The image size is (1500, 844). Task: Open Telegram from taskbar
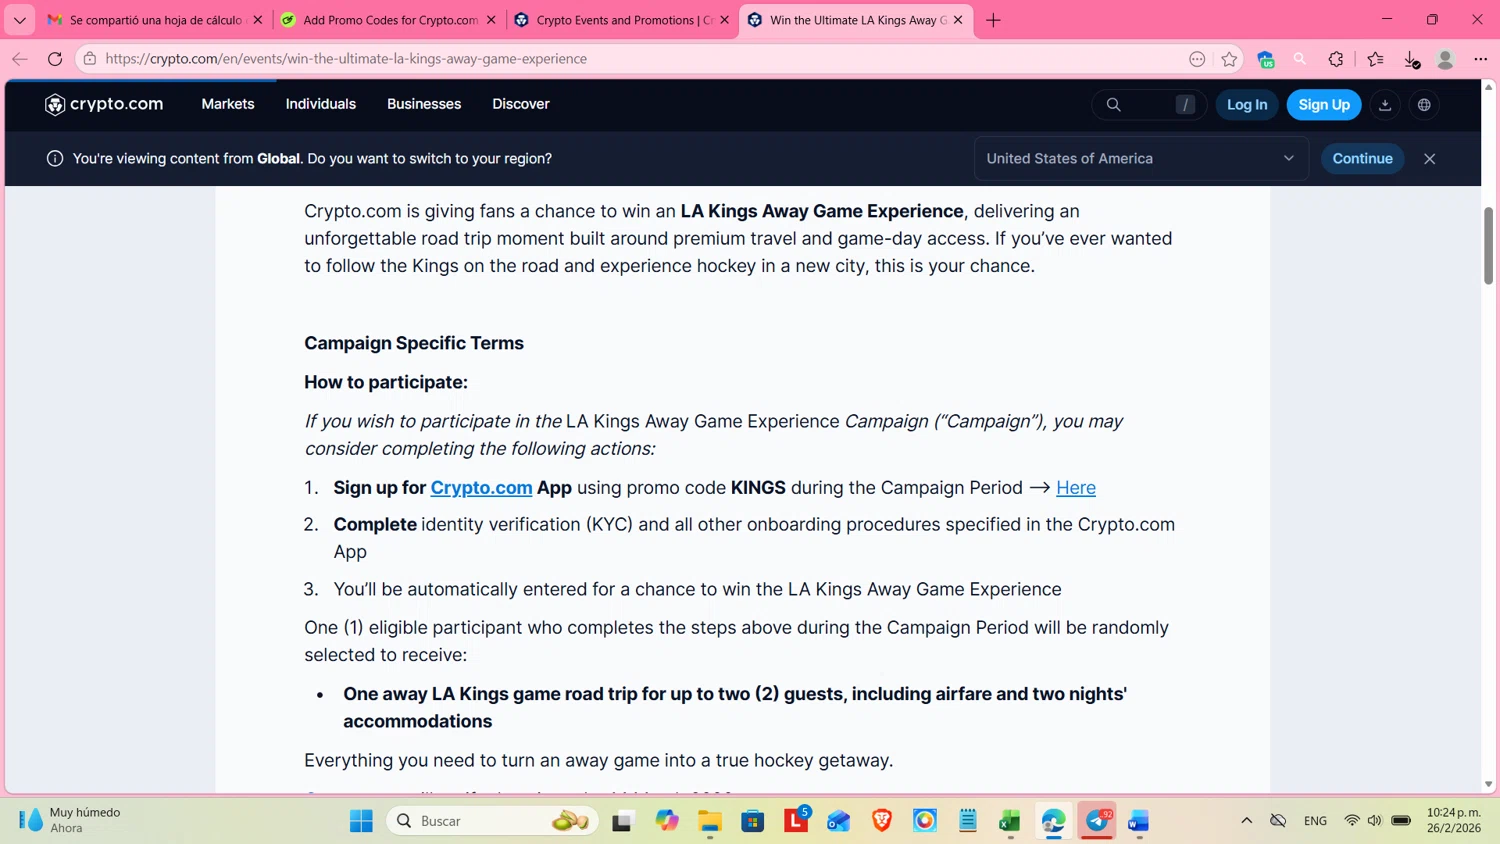tap(1097, 821)
